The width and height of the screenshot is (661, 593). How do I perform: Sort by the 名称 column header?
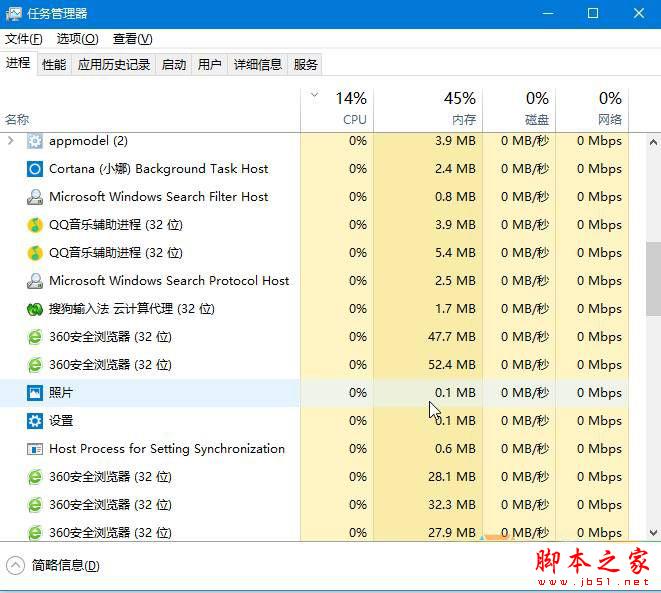150,110
